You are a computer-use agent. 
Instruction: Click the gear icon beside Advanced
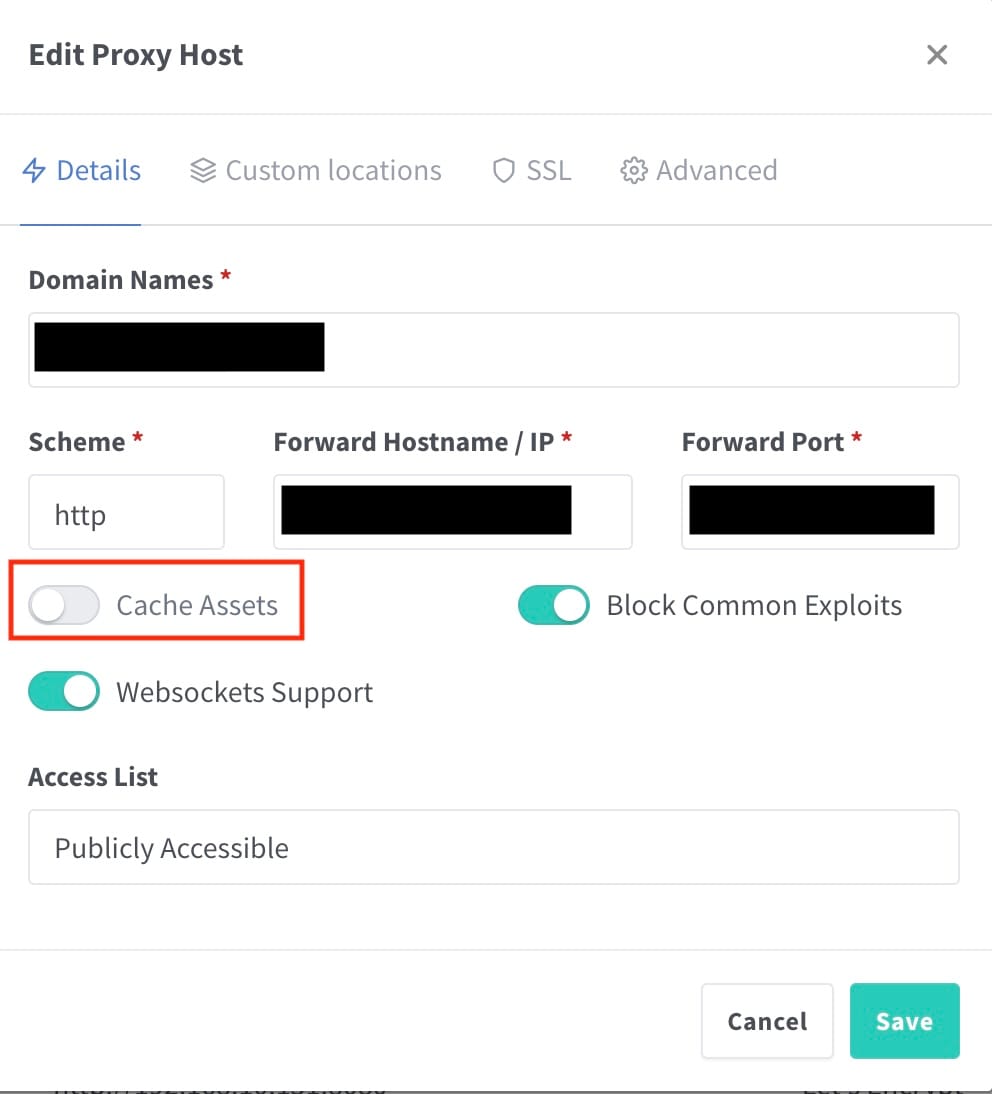[633, 171]
